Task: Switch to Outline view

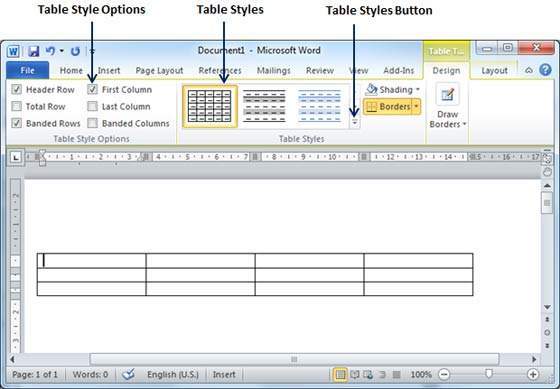Action: click(382, 374)
